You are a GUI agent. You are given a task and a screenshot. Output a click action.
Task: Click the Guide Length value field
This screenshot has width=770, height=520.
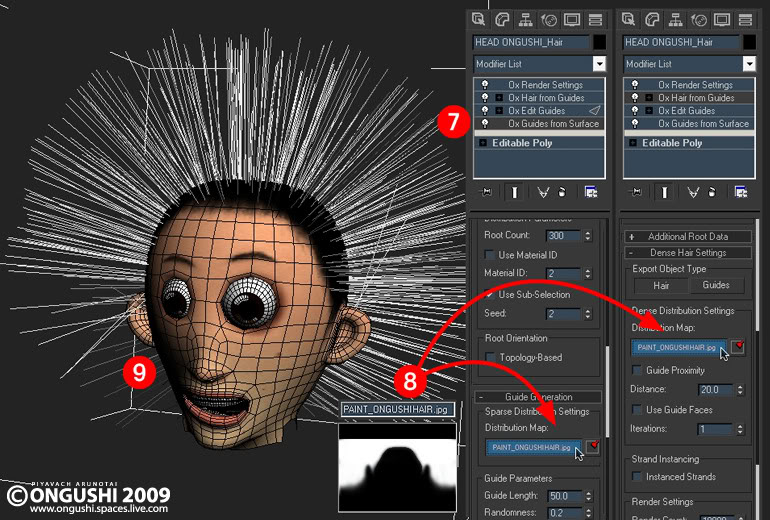click(x=565, y=496)
